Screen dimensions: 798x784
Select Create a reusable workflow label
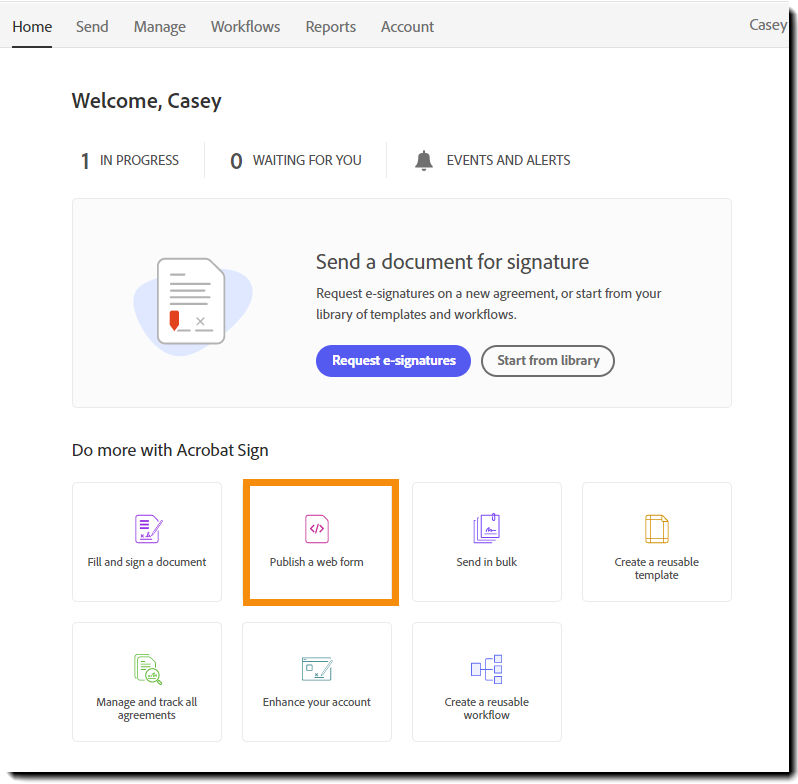(x=487, y=709)
